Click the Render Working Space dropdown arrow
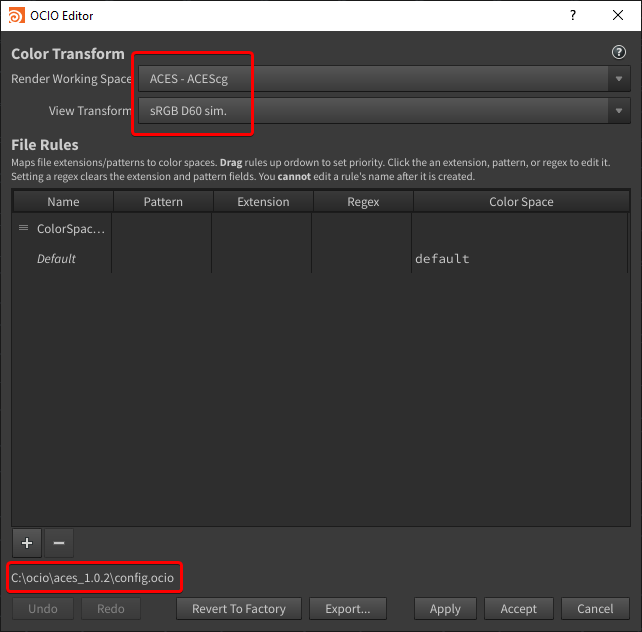The width and height of the screenshot is (642, 632). click(x=619, y=79)
